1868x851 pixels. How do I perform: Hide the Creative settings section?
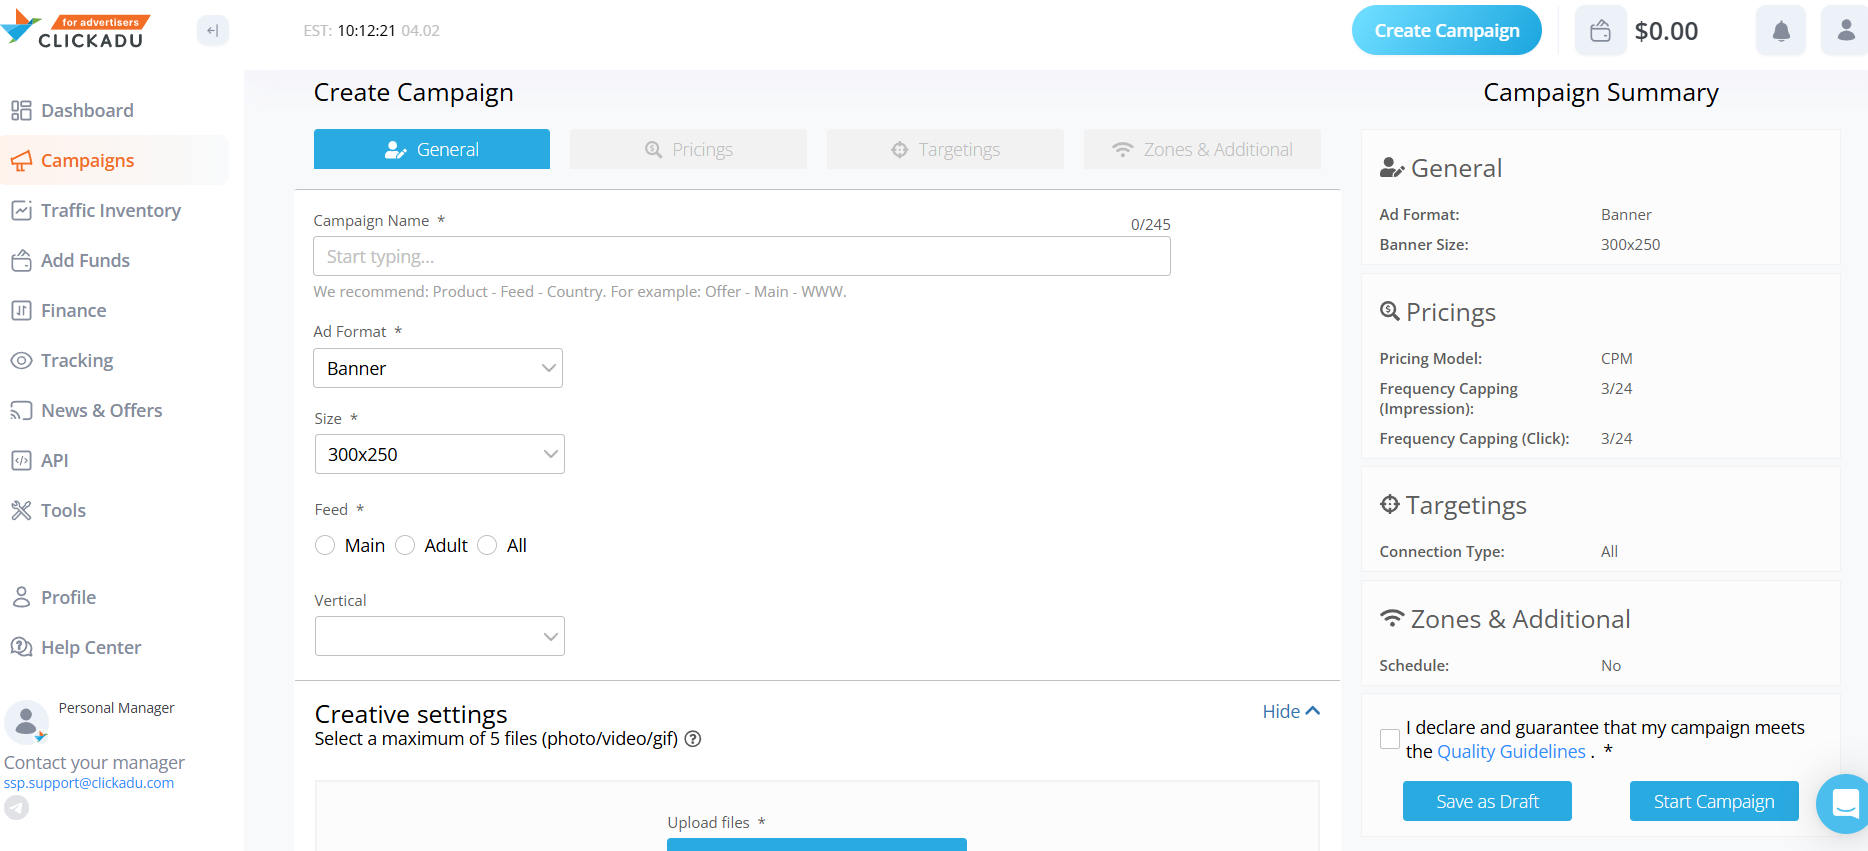[1290, 711]
